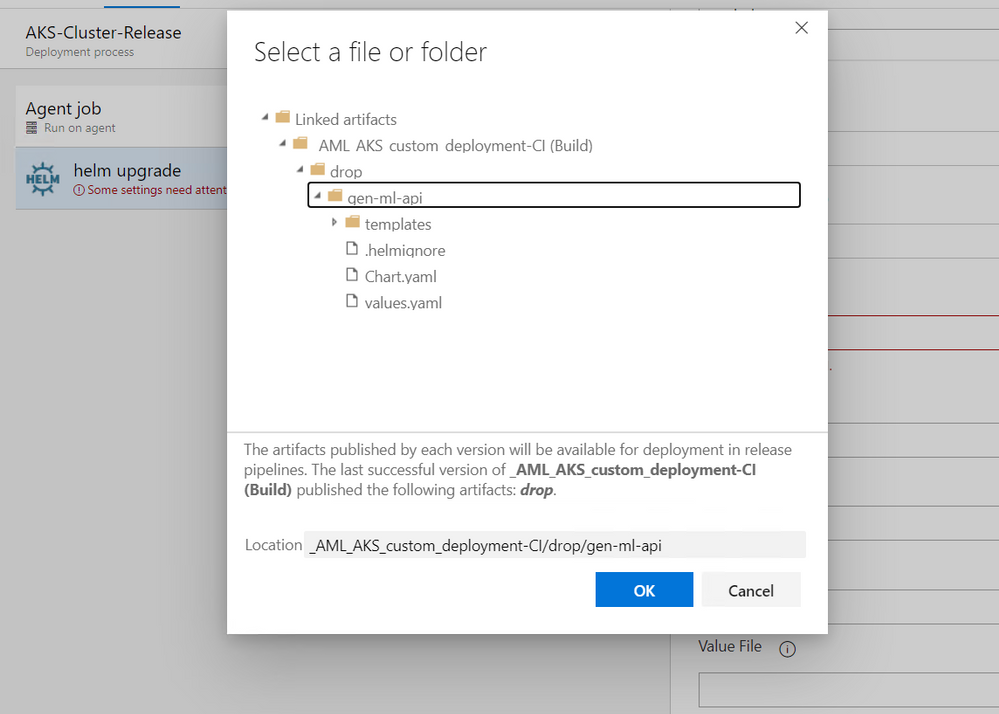The width and height of the screenshot is (999, 714).
Task: Confirm selection with the OK button
Action: [644, 590]
